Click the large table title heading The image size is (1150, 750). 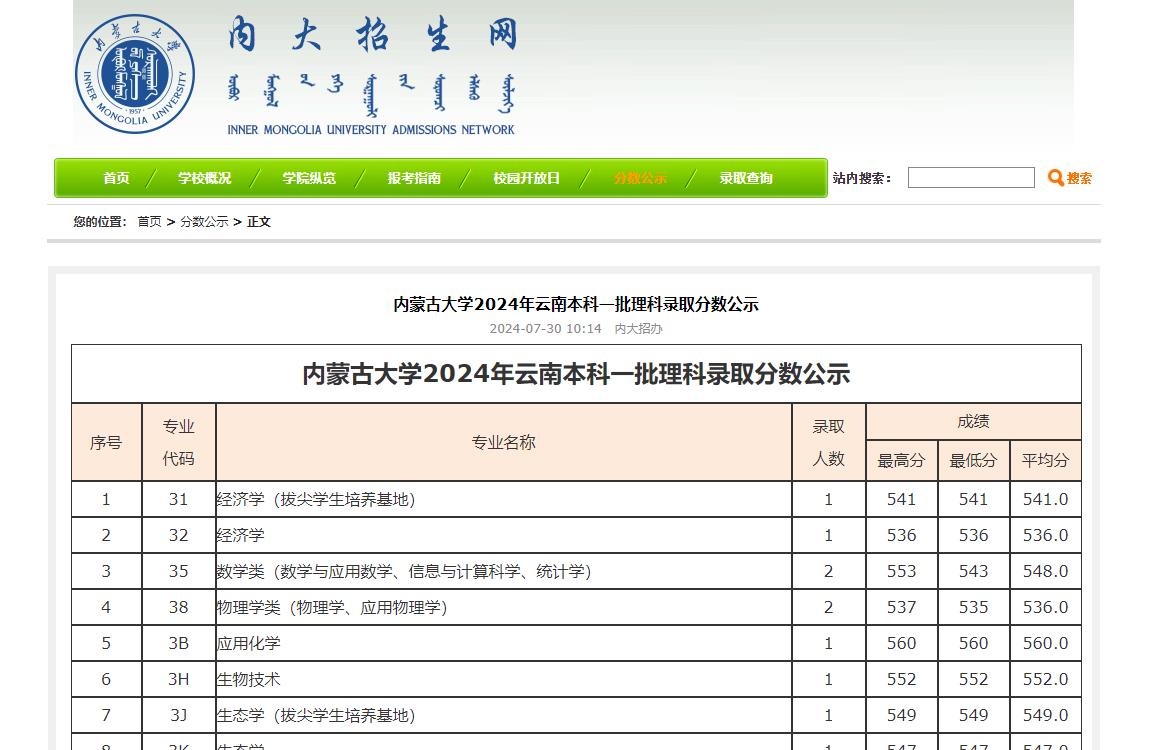(x=576, y=374)
